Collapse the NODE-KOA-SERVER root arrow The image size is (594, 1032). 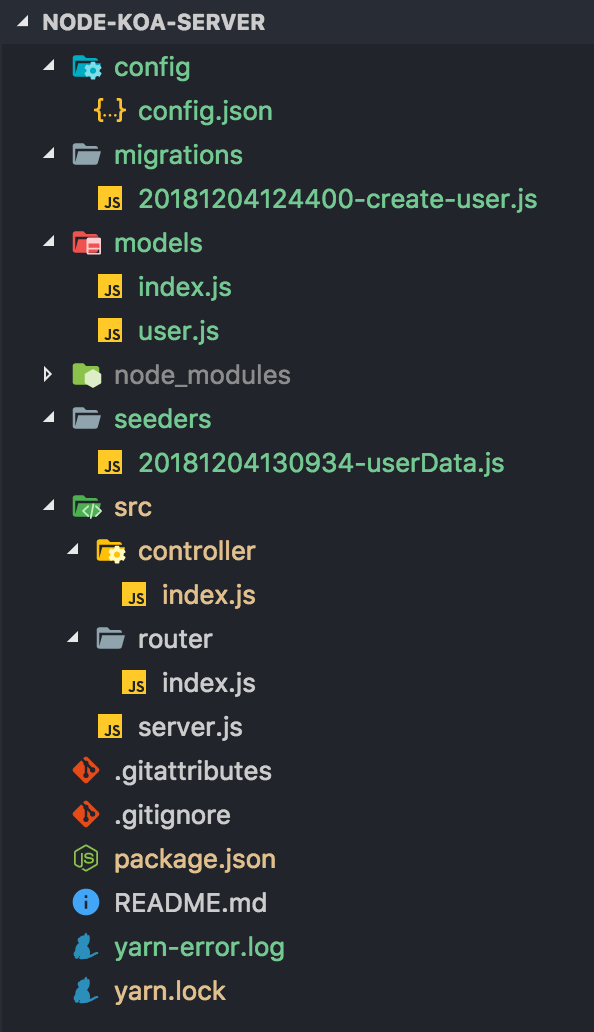(x=23, y=22)
